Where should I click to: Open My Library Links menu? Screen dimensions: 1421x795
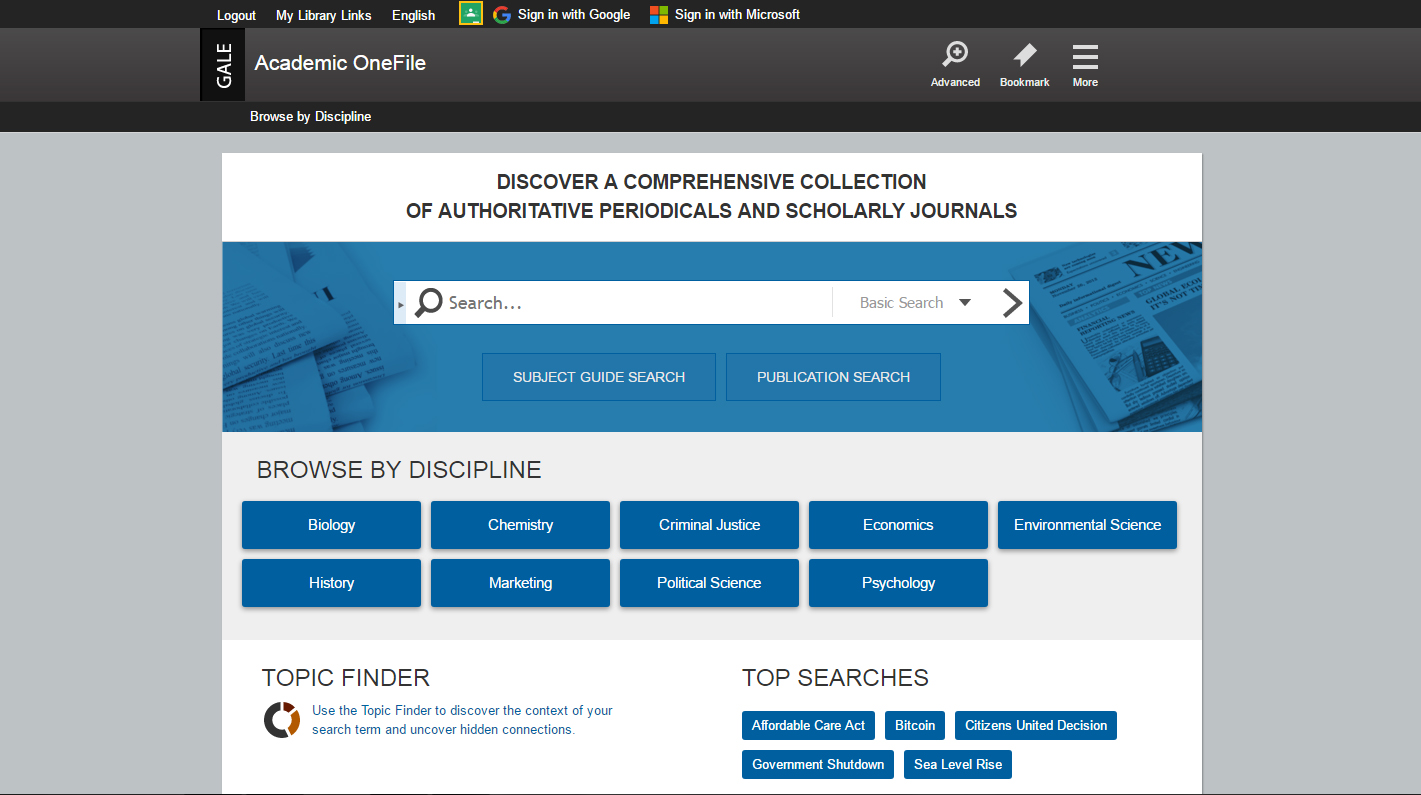(323, 15)
